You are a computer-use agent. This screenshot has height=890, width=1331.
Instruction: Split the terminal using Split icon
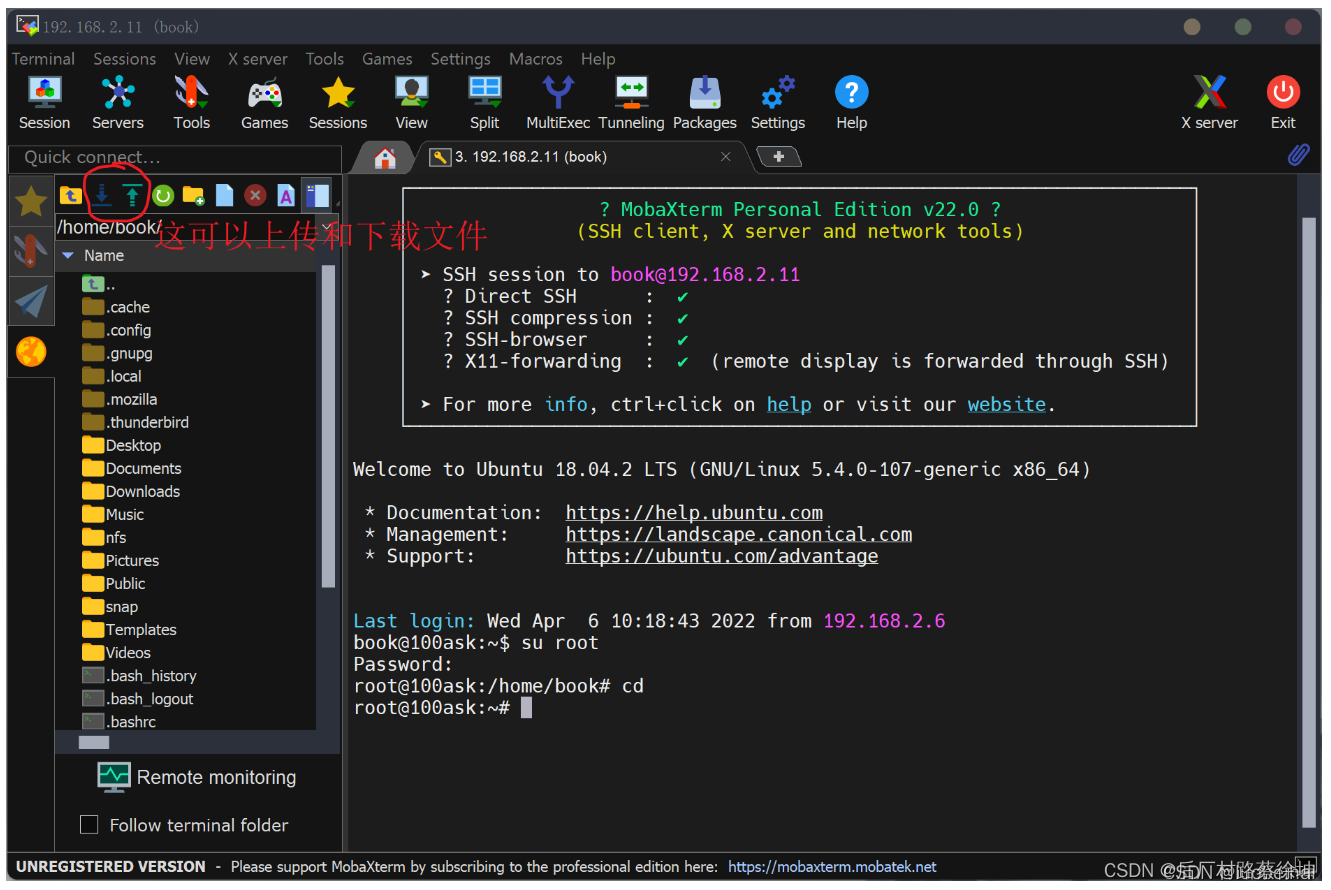pos(485,103)
